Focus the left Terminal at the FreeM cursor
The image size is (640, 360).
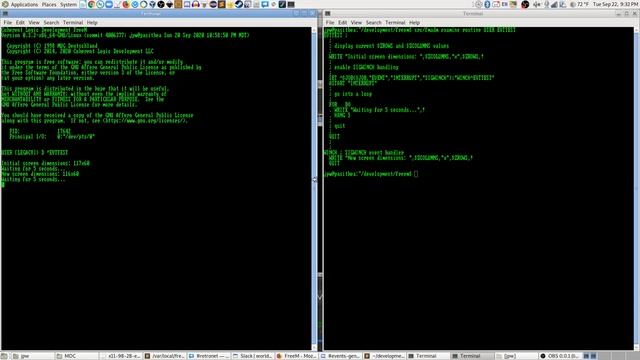coord(3,184)
